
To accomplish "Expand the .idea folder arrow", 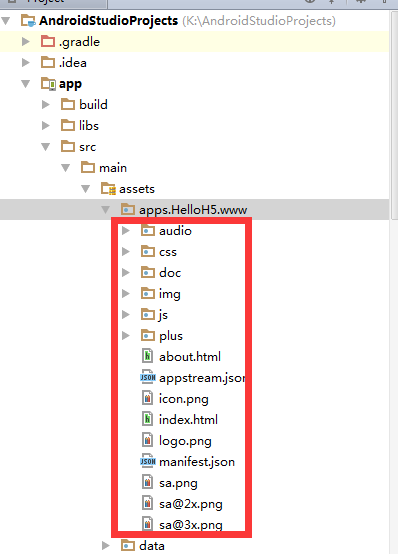I will coord(25,63).
